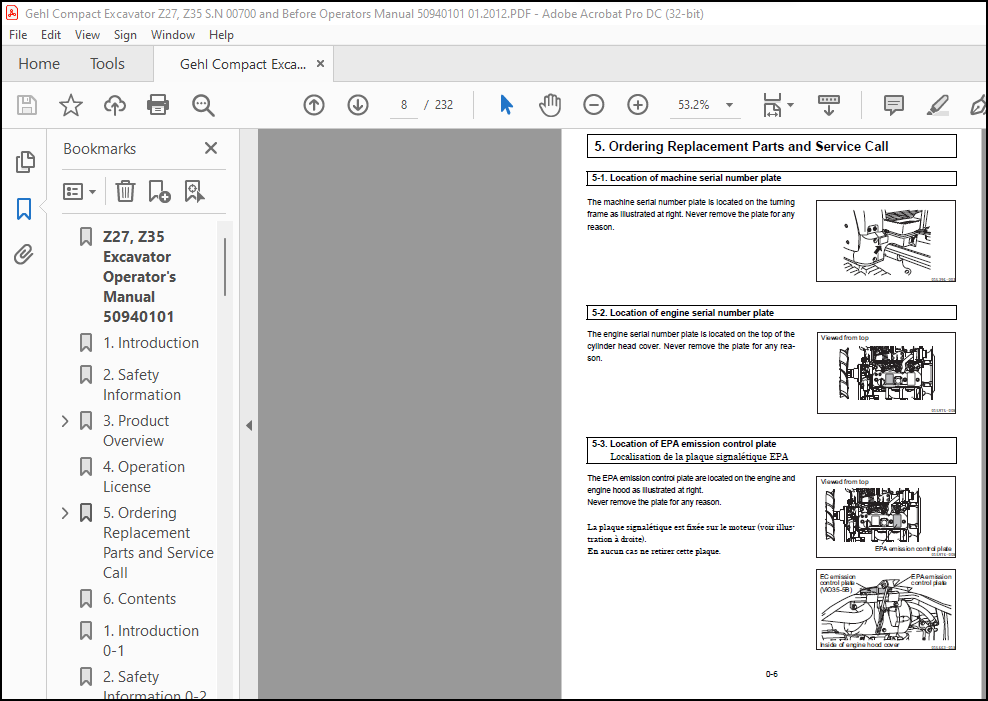Click heading 5-3. Location of EPA emission control plate
The height and width of the screenshot is (701, 988).
pos(684,444)
